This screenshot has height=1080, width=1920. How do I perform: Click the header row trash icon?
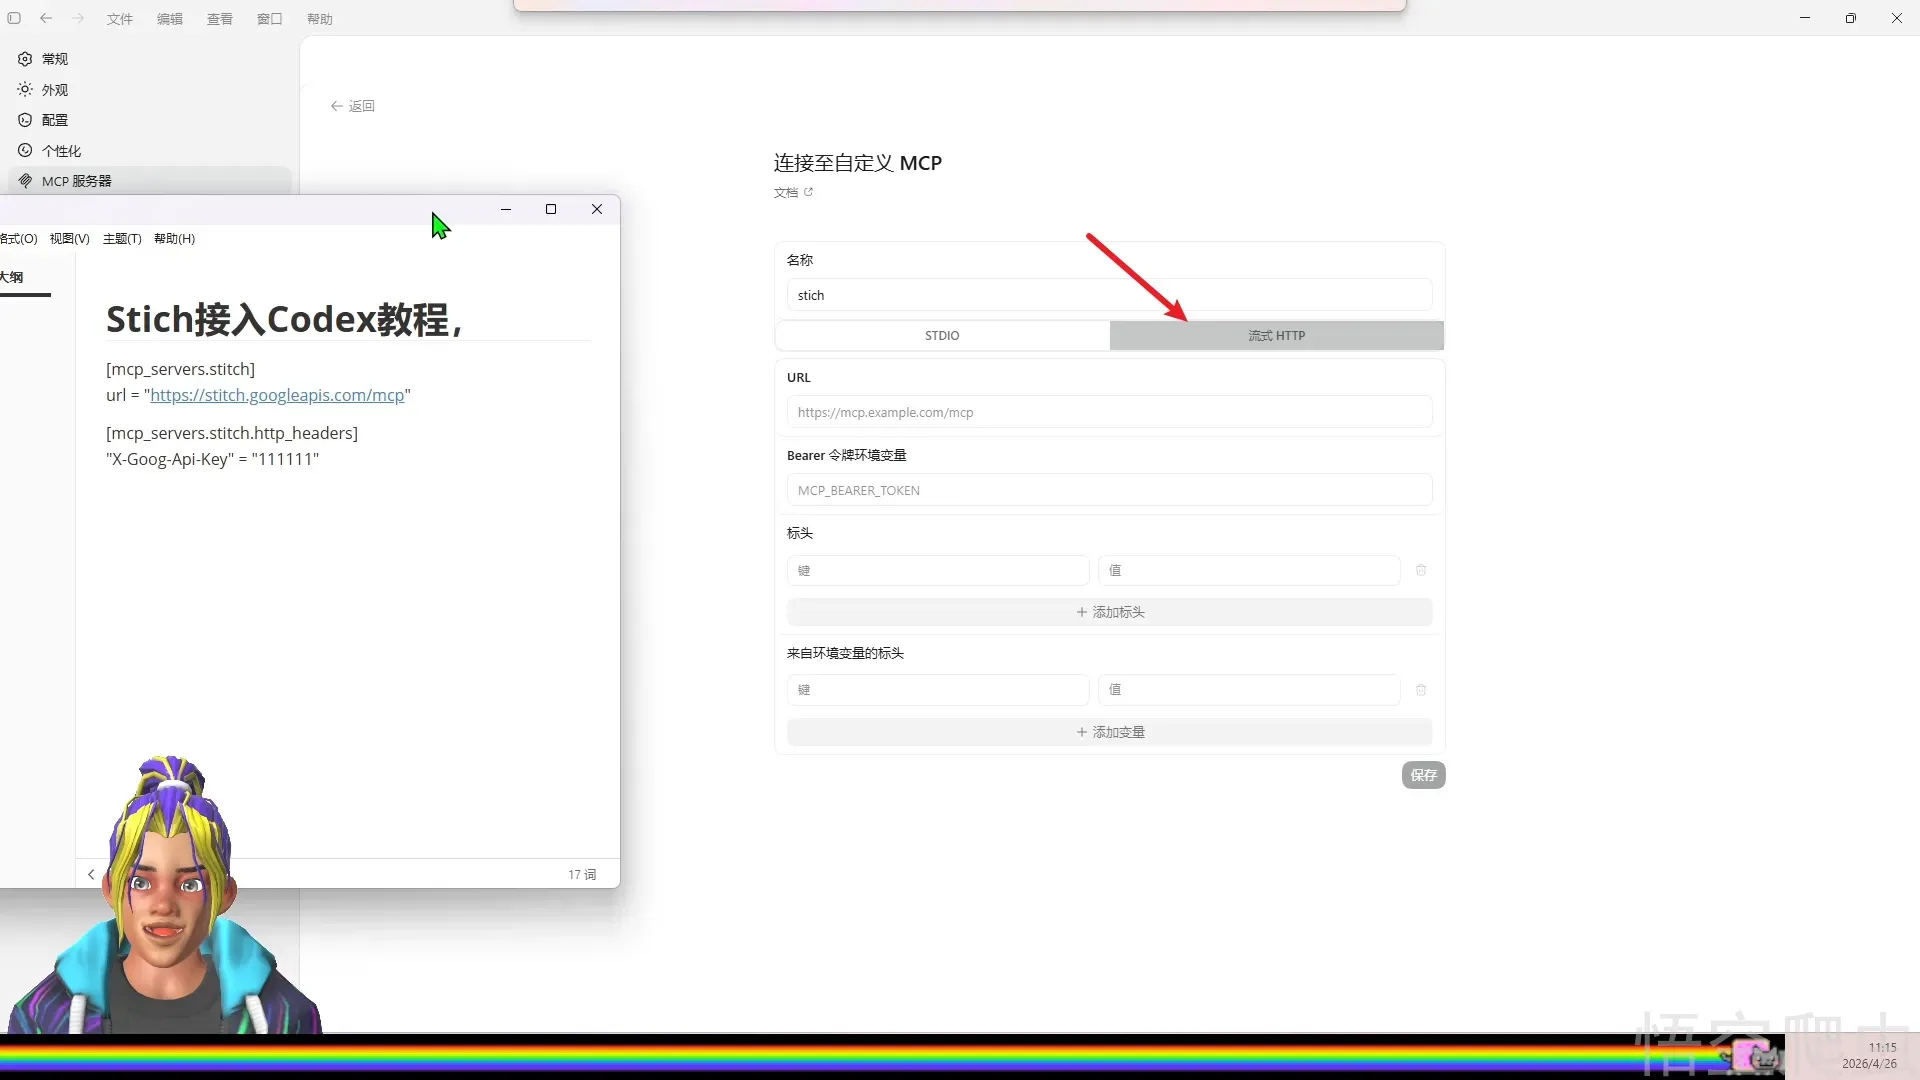[x=1421, y=570]
